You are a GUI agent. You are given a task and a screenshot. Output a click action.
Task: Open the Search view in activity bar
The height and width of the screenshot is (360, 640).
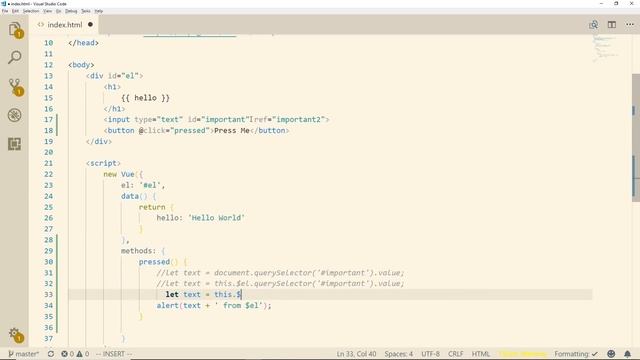15,58
